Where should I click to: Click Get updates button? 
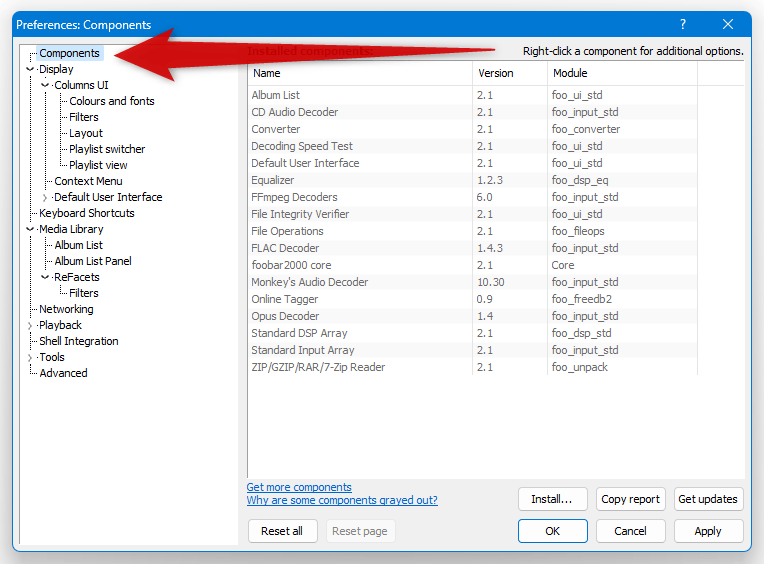click(x=708, y=499)
